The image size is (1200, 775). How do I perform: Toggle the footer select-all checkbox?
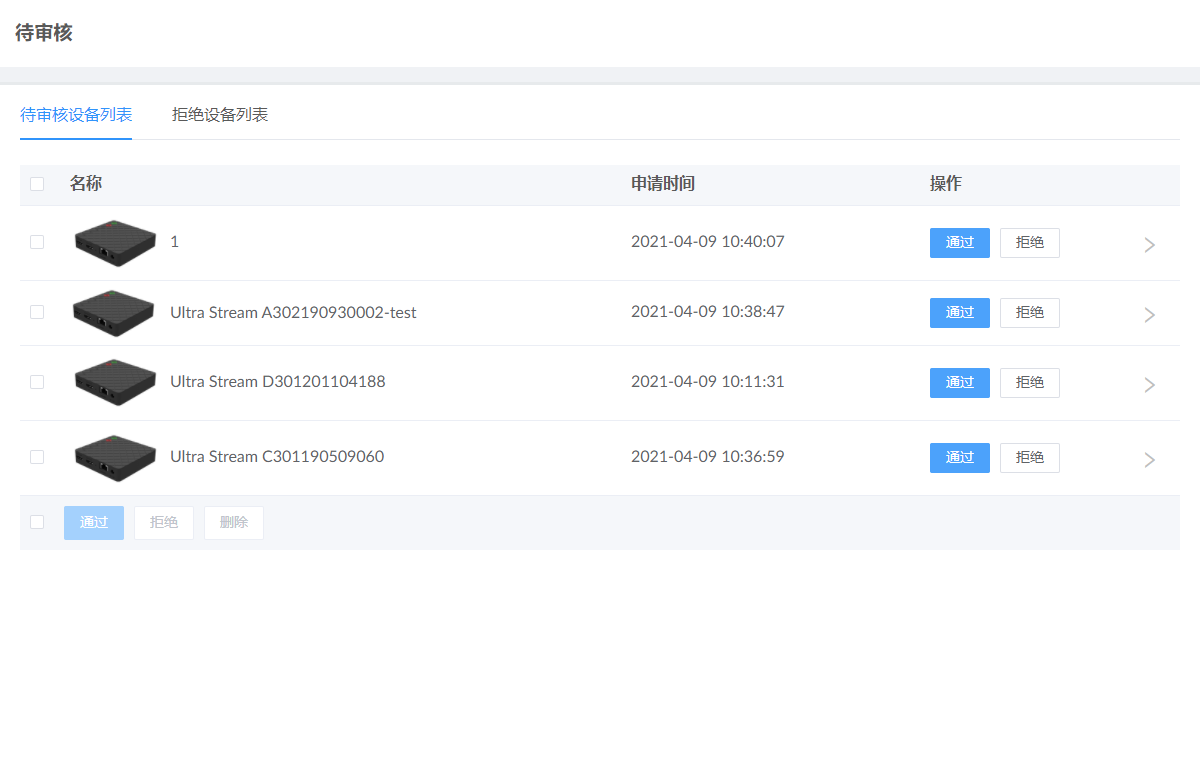pyautogui.click(x=37, y=522)
